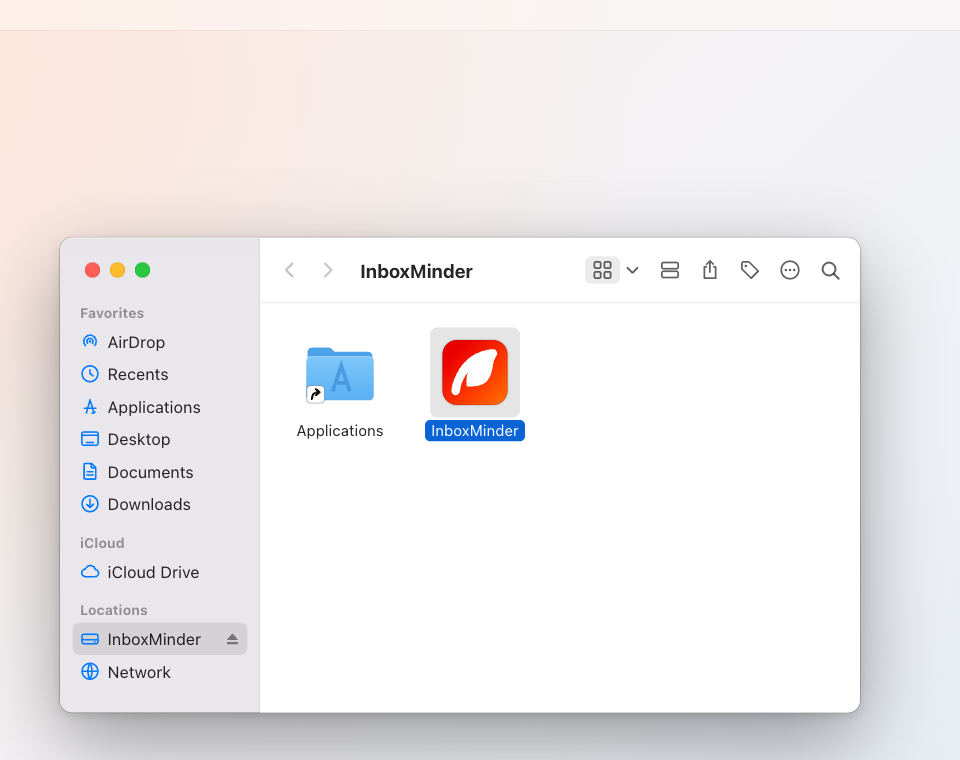Open Desktop from the sidebar
This screenshot has height=760, width=960.
coord(160,439)
